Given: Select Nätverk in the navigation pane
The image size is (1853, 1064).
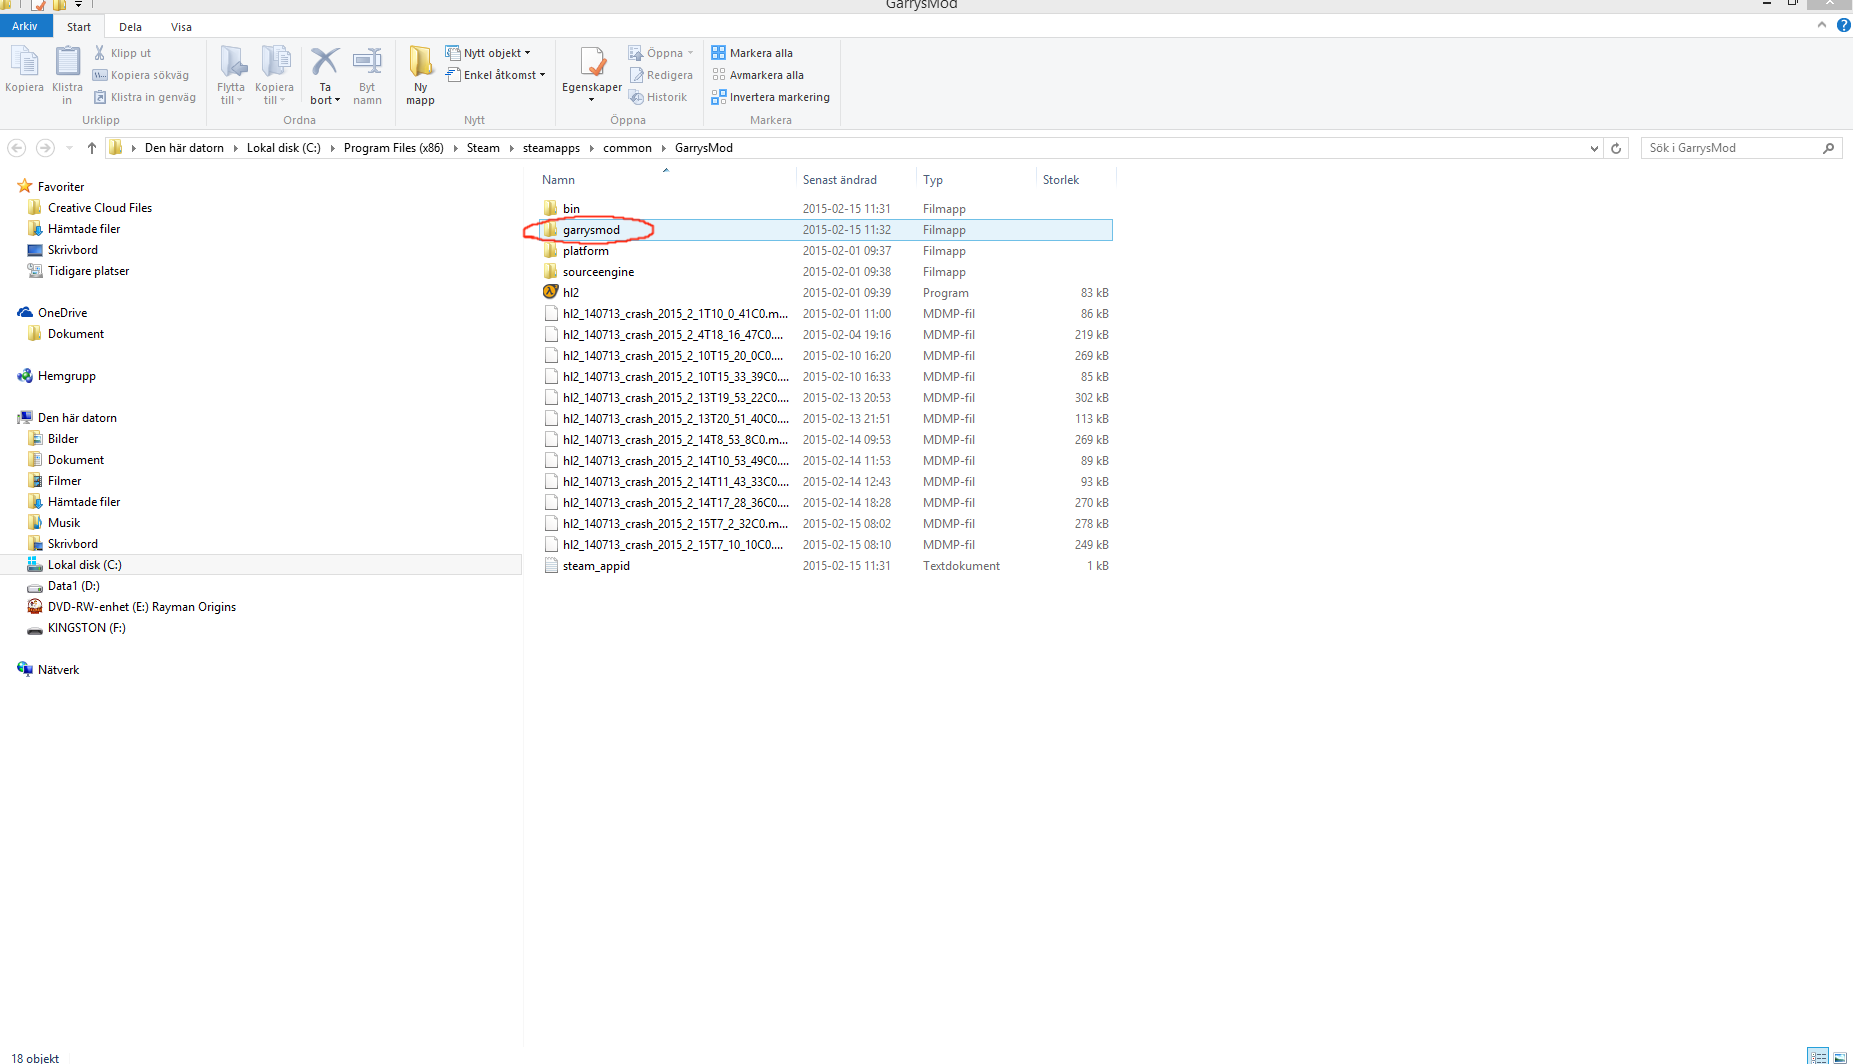Looking at the screenshot, I should [x=58, y=670].
